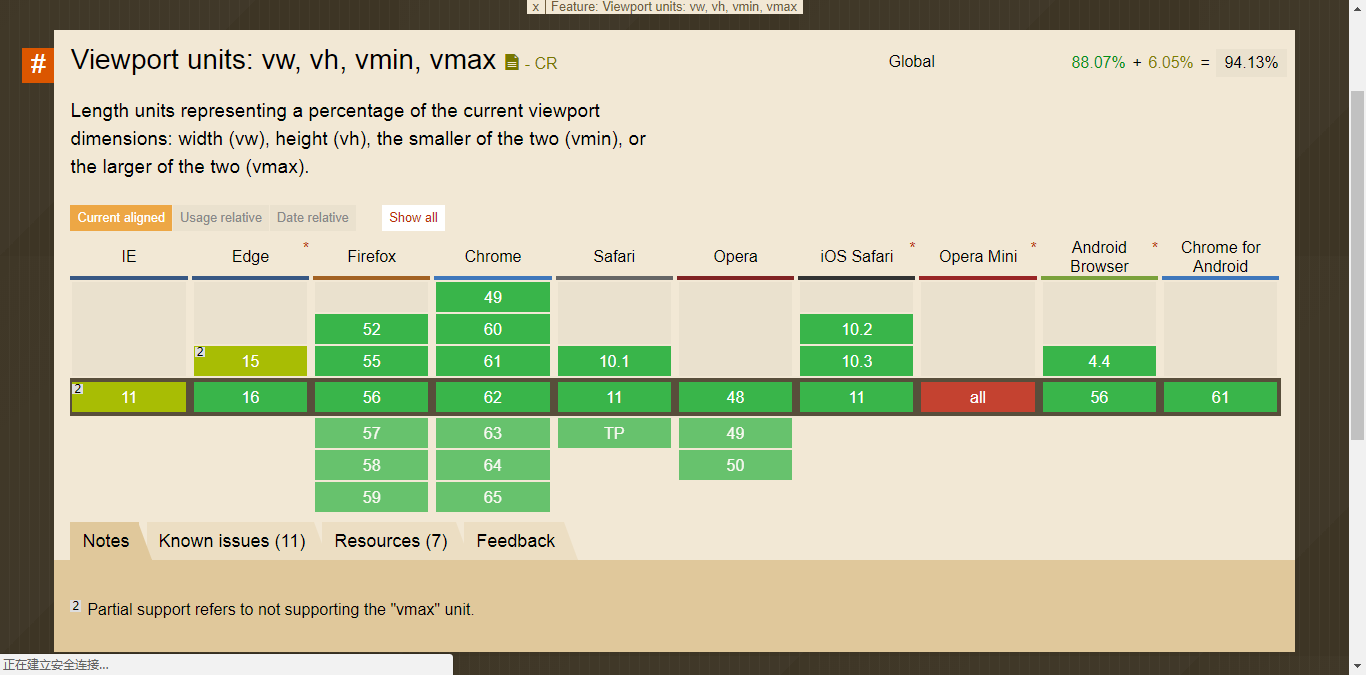This screenshot has width=1366, height=675.
Task: Select the Feedback tab
Action: coord(515,541)
